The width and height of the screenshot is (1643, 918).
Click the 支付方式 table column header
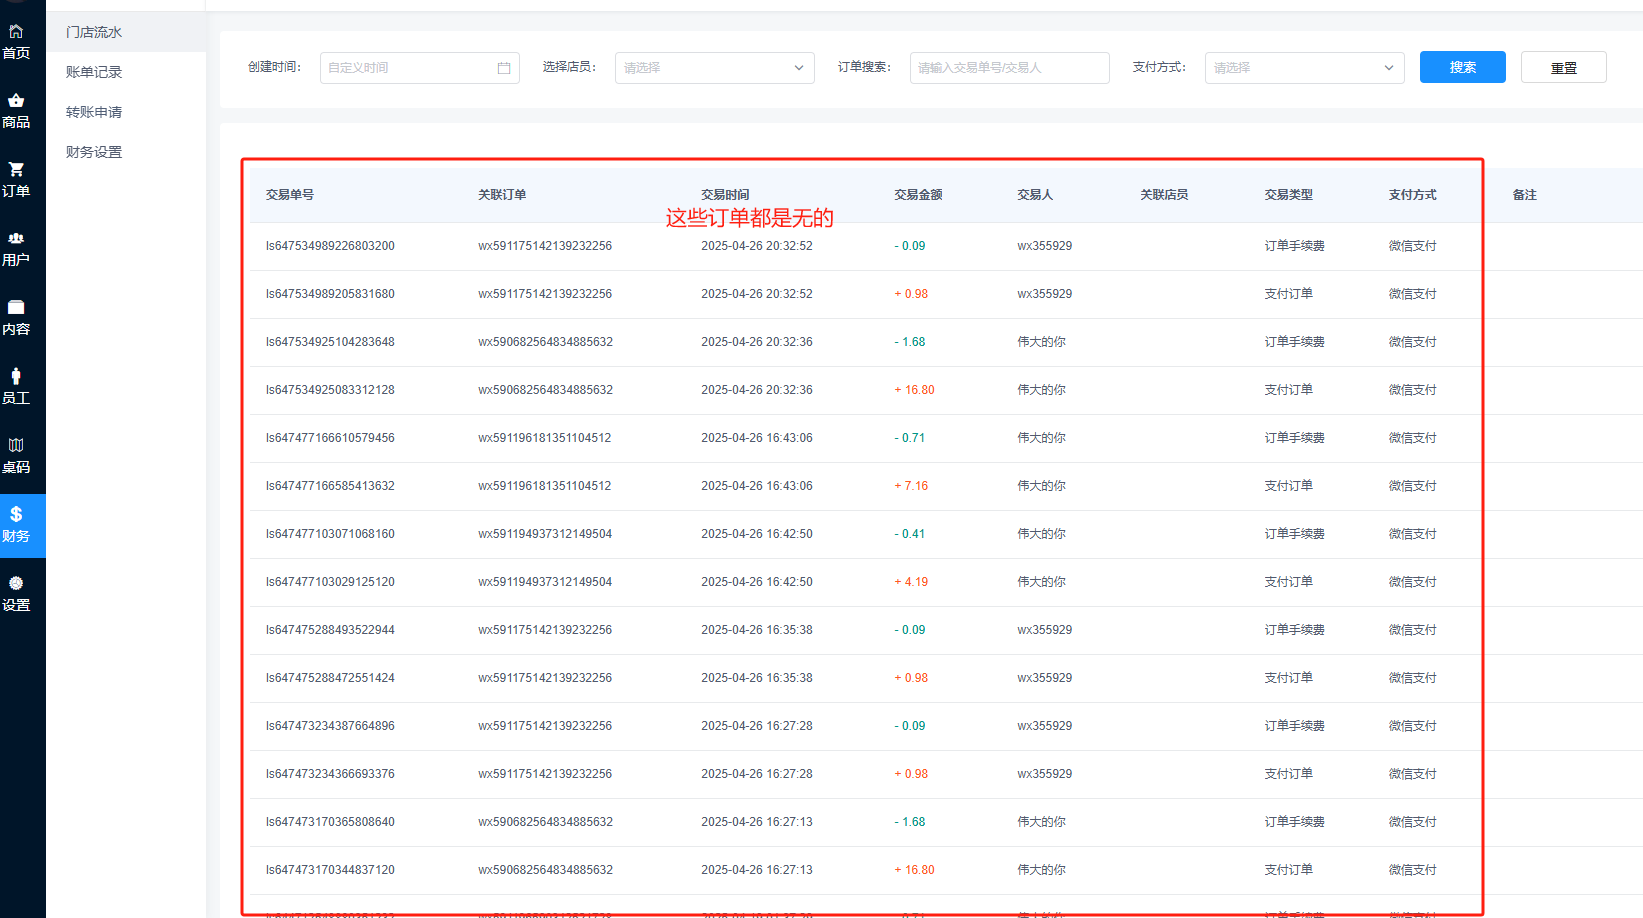[1412, 195]
